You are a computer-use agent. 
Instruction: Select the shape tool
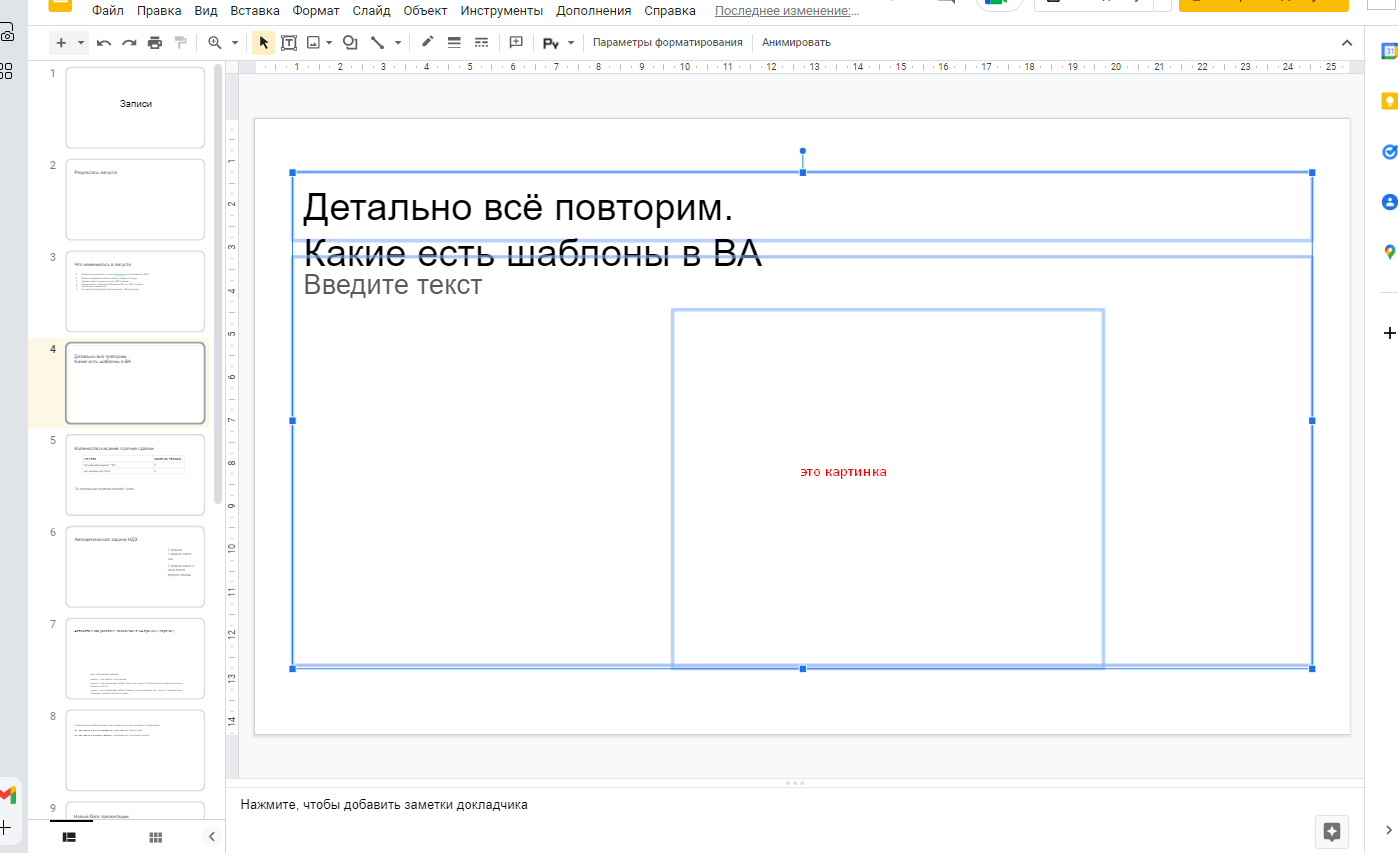pyautogui.click(x=350, y=43)
